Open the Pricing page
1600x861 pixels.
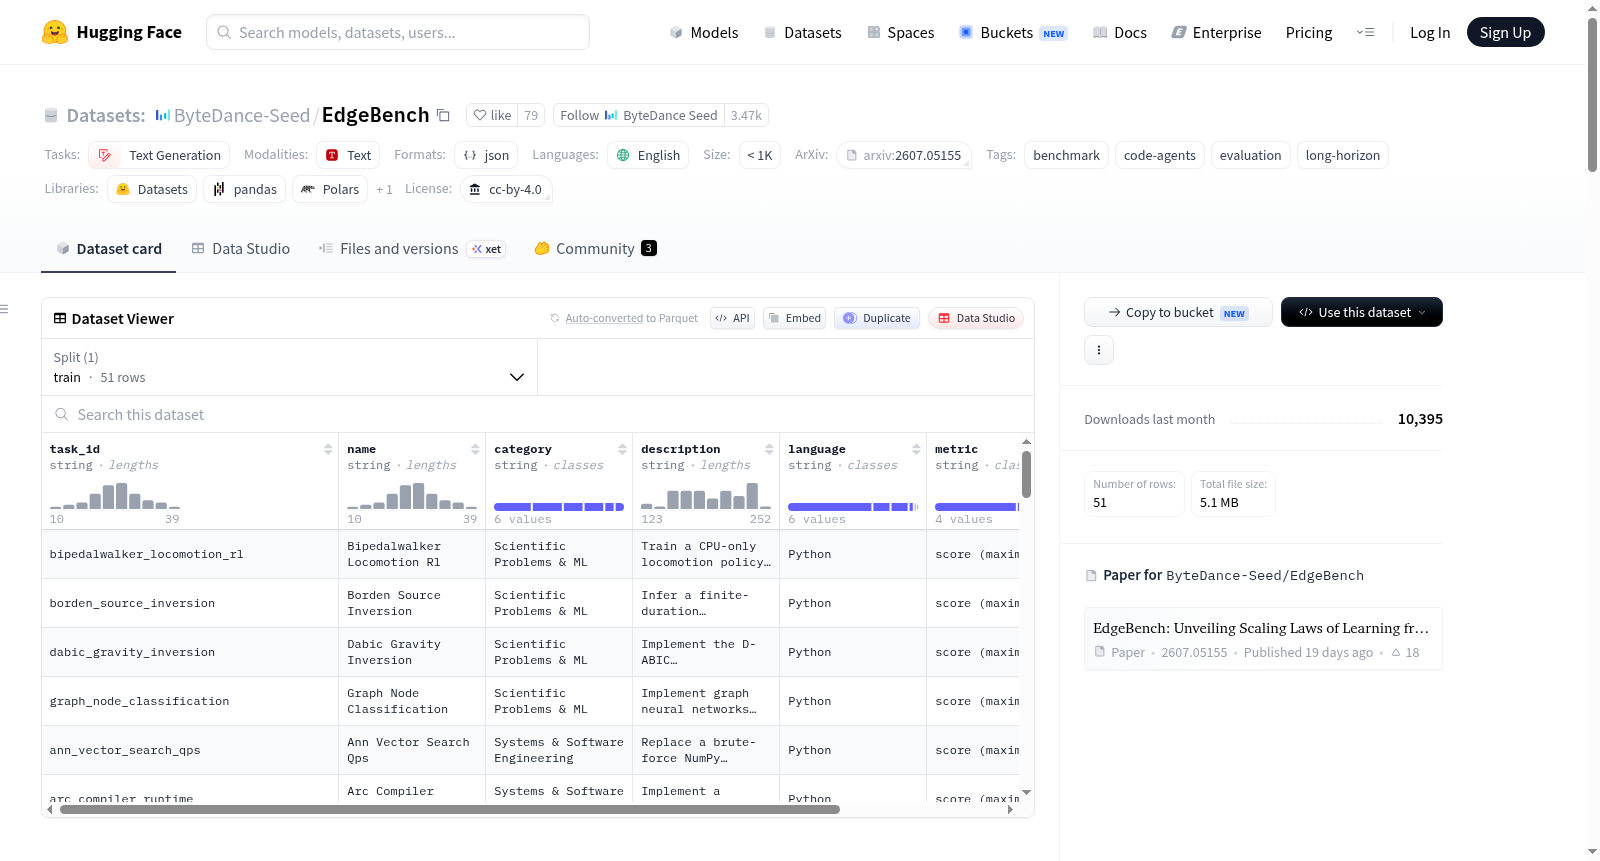pyautogui.click(x=1309, y=32)
